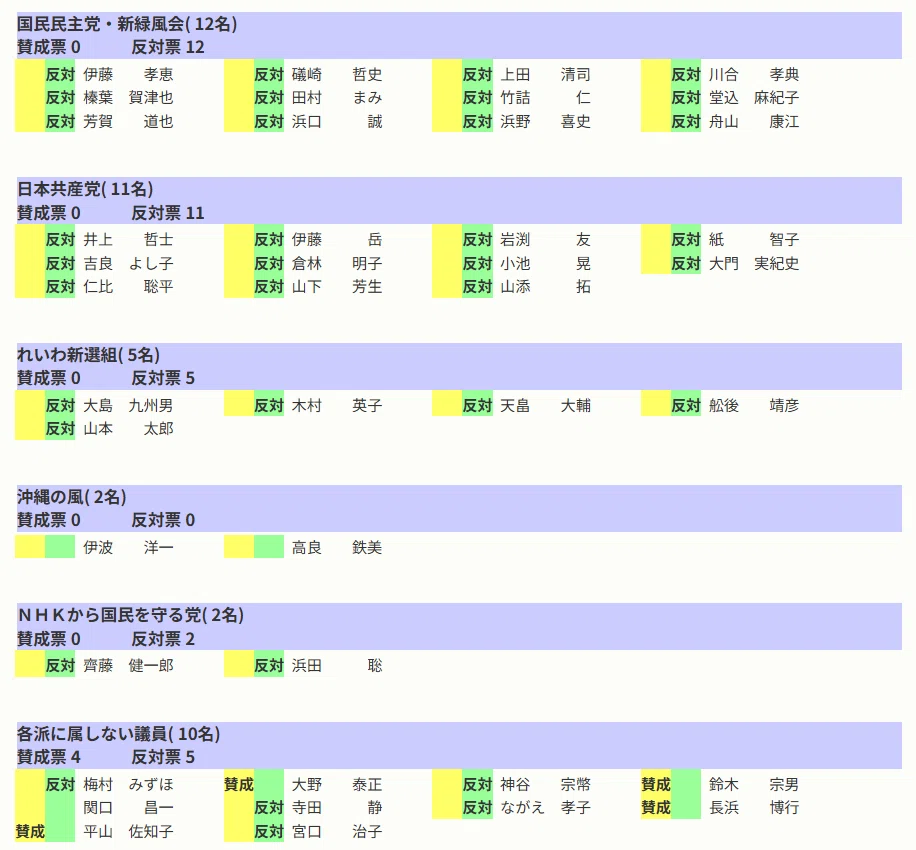Image resolution: width=916 pixels, height=850 pixels.
Task: Click the blank green vote cell beside 伊波 洋一
Action: pos(60,547)
